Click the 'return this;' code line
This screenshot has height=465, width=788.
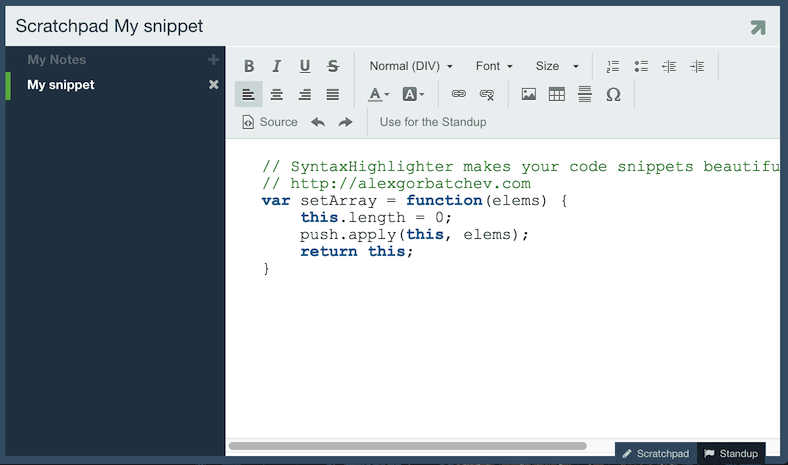pos(357,251)
